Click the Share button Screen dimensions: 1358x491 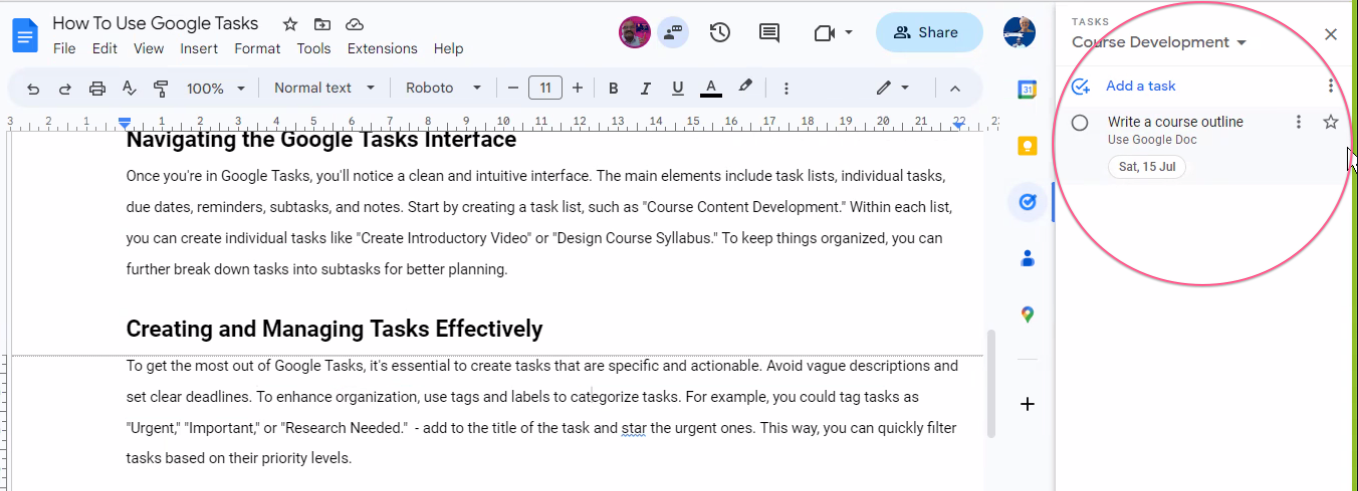(929, 33)
